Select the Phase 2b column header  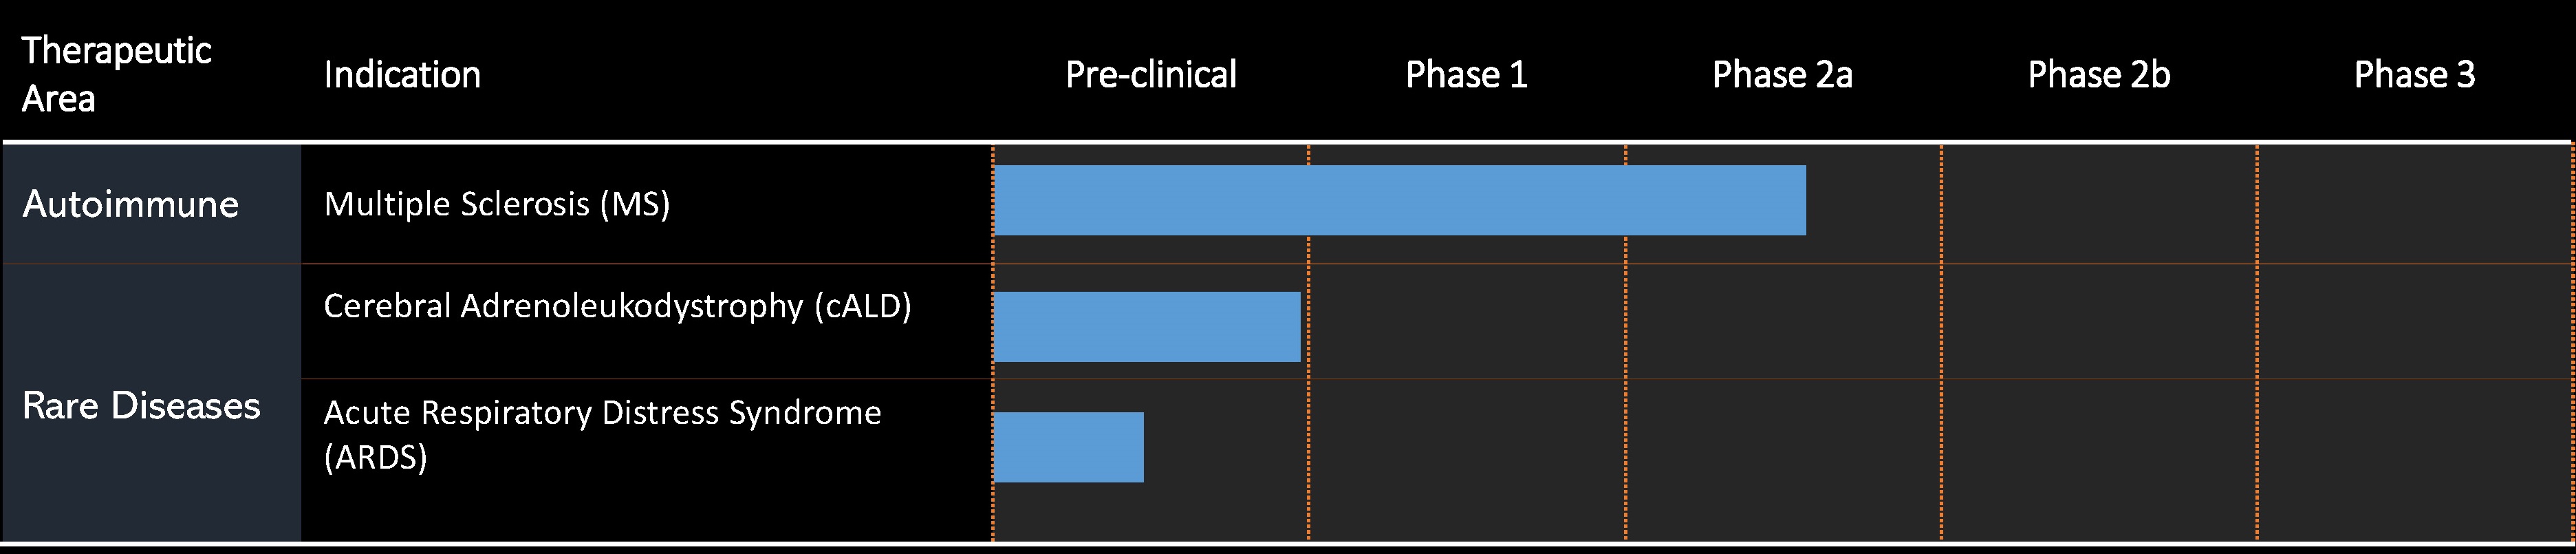(x=2098, y=75)
